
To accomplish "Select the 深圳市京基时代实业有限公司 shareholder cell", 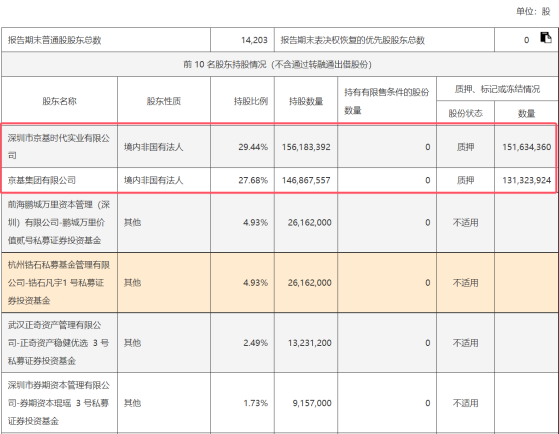I will click(60, 147).
